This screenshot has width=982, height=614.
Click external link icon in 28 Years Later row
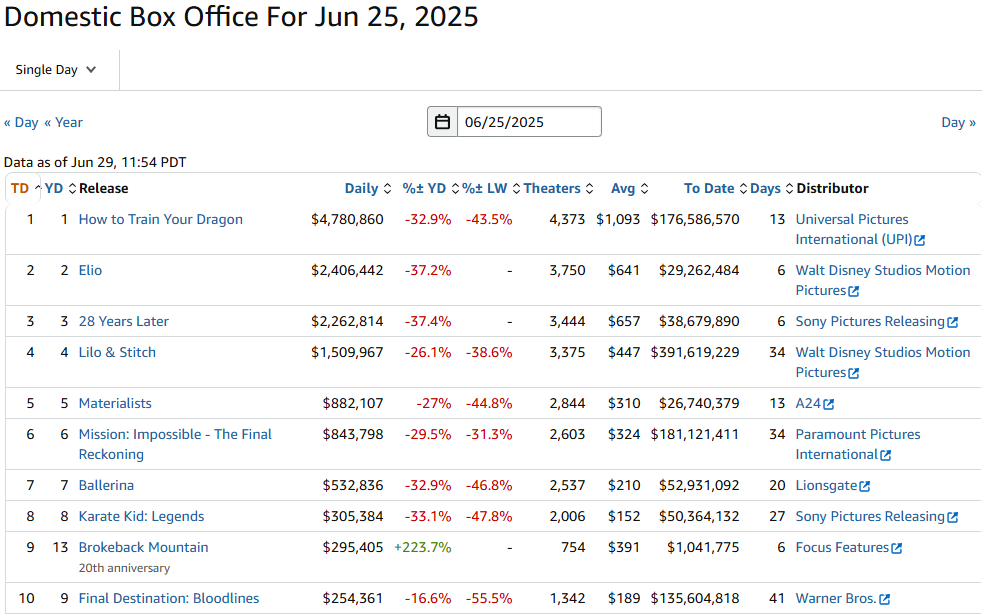pyautogui.click(x=953, y=322)
